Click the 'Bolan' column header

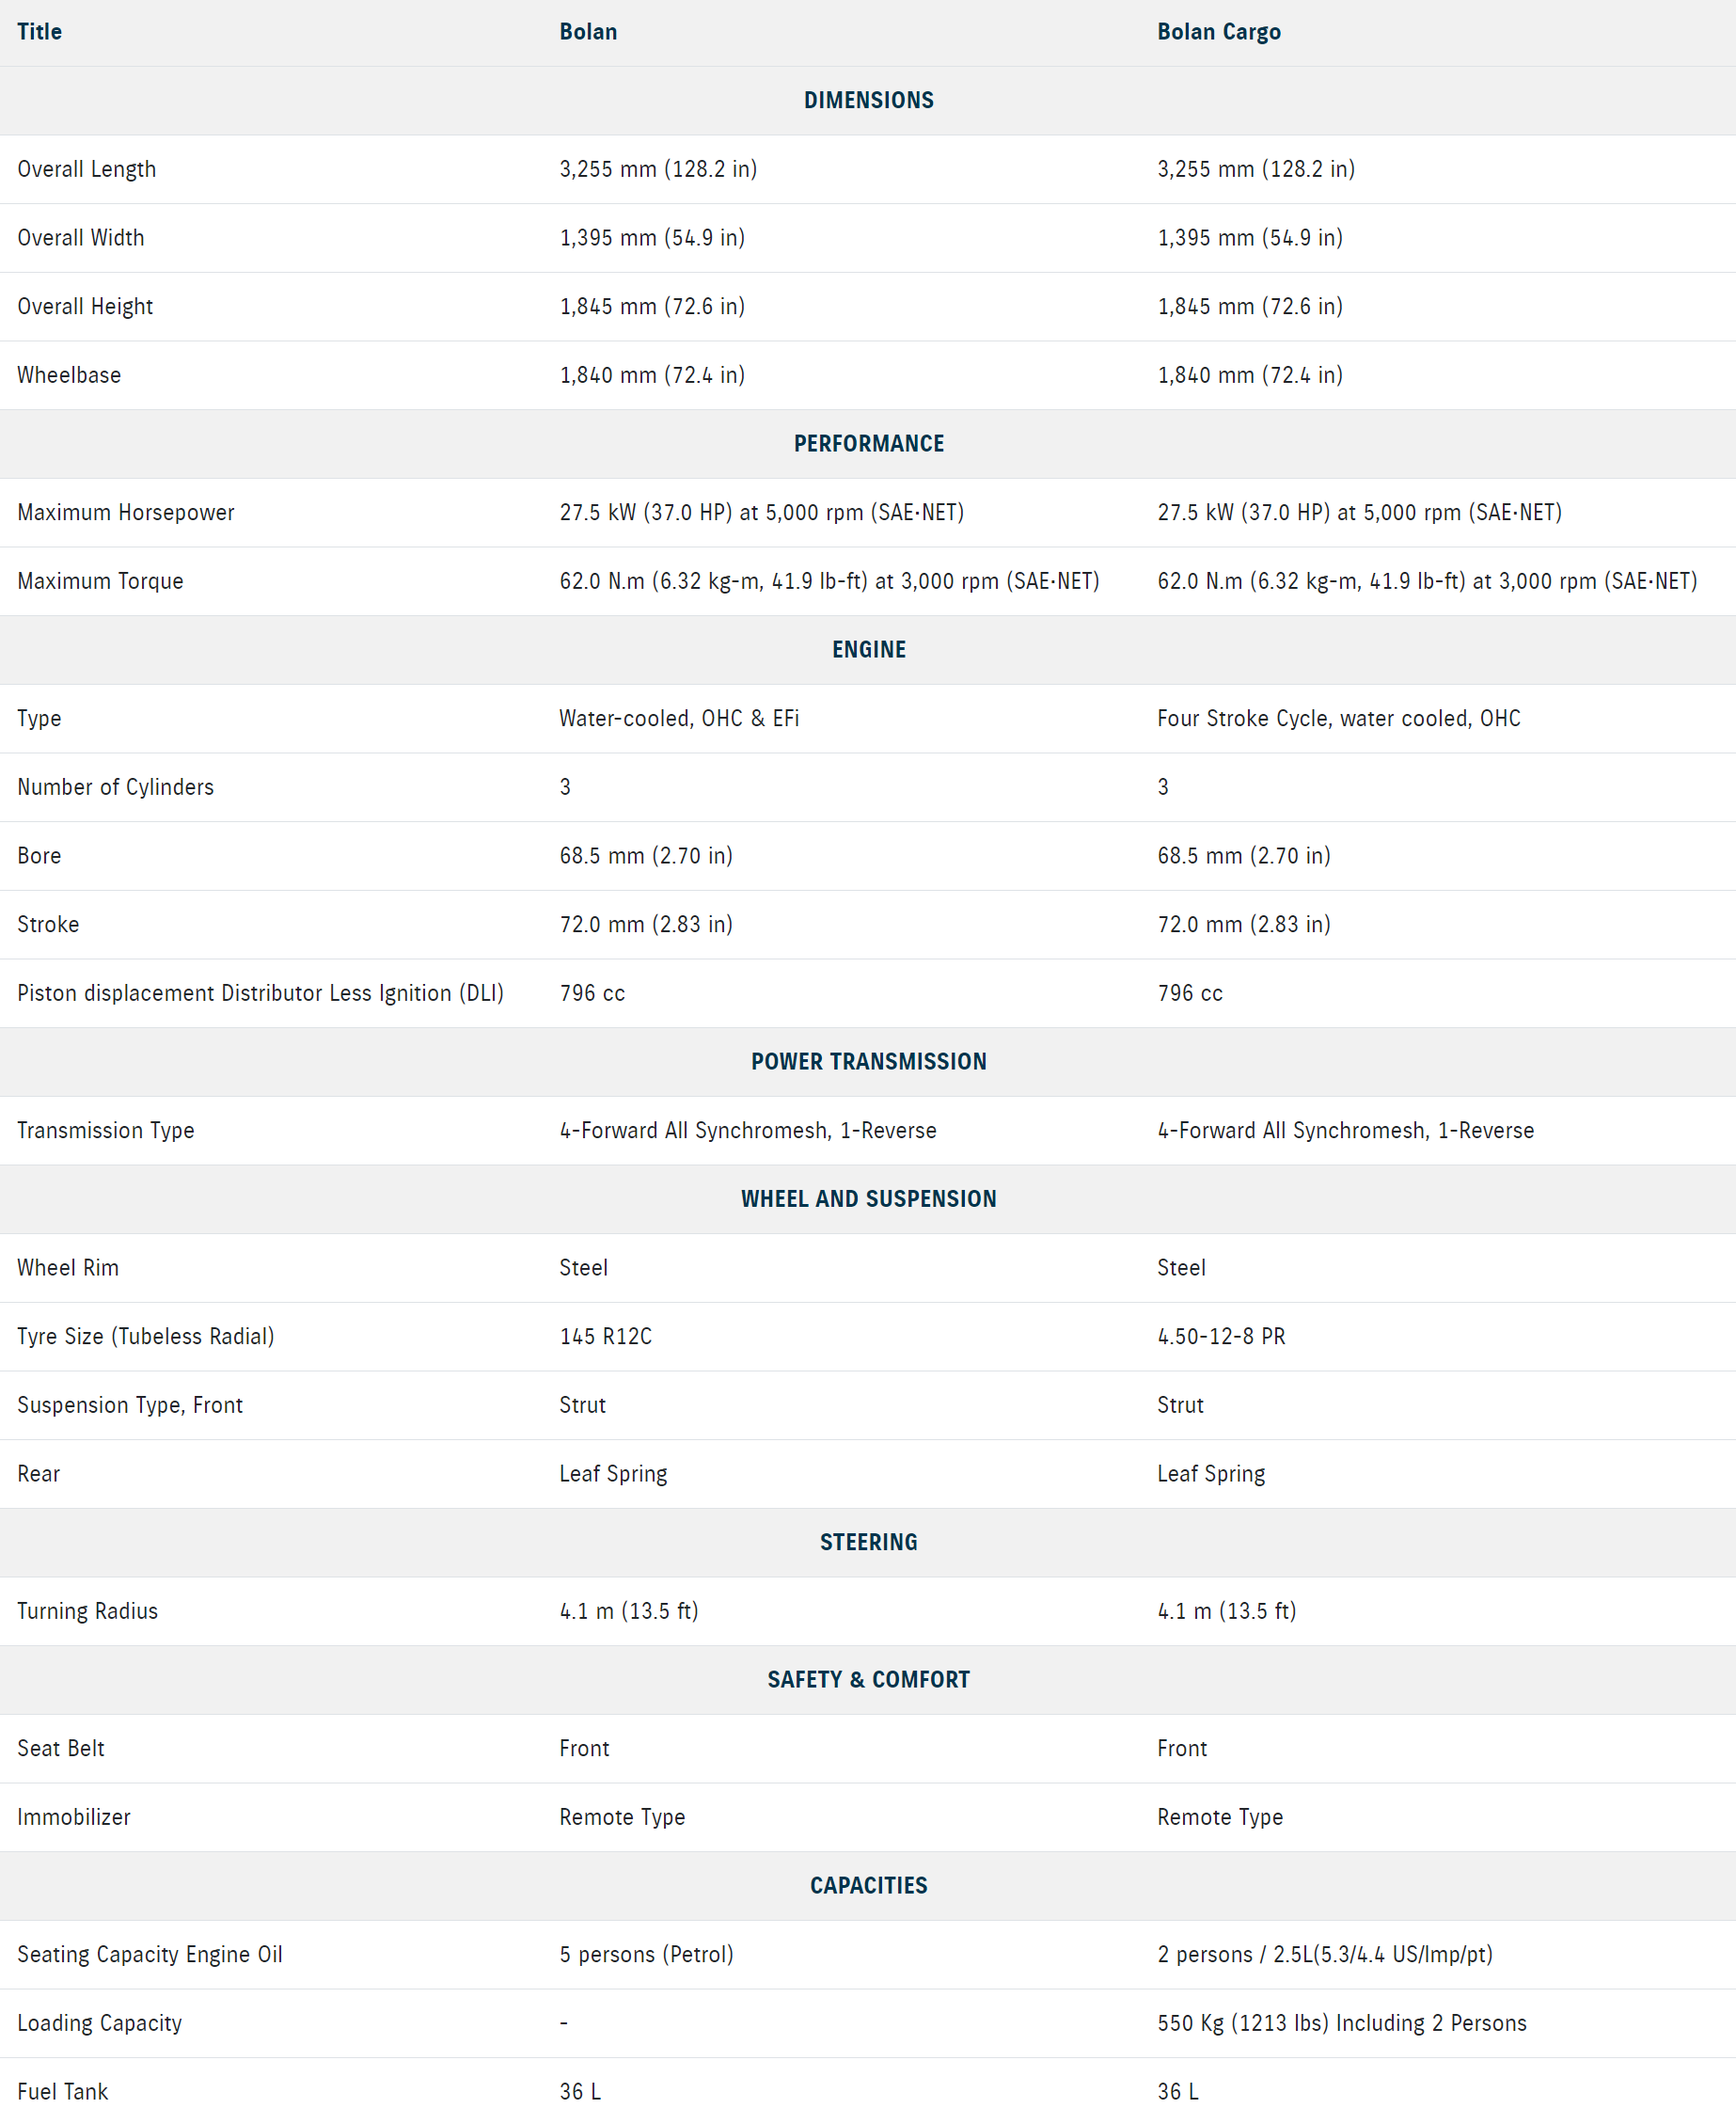(588, 32)
